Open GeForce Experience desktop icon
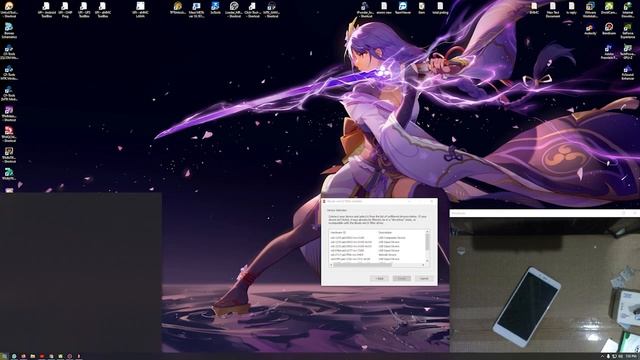The height and width of the screenshot is (360, 640). pyautogui.click(x=628, y=31)
